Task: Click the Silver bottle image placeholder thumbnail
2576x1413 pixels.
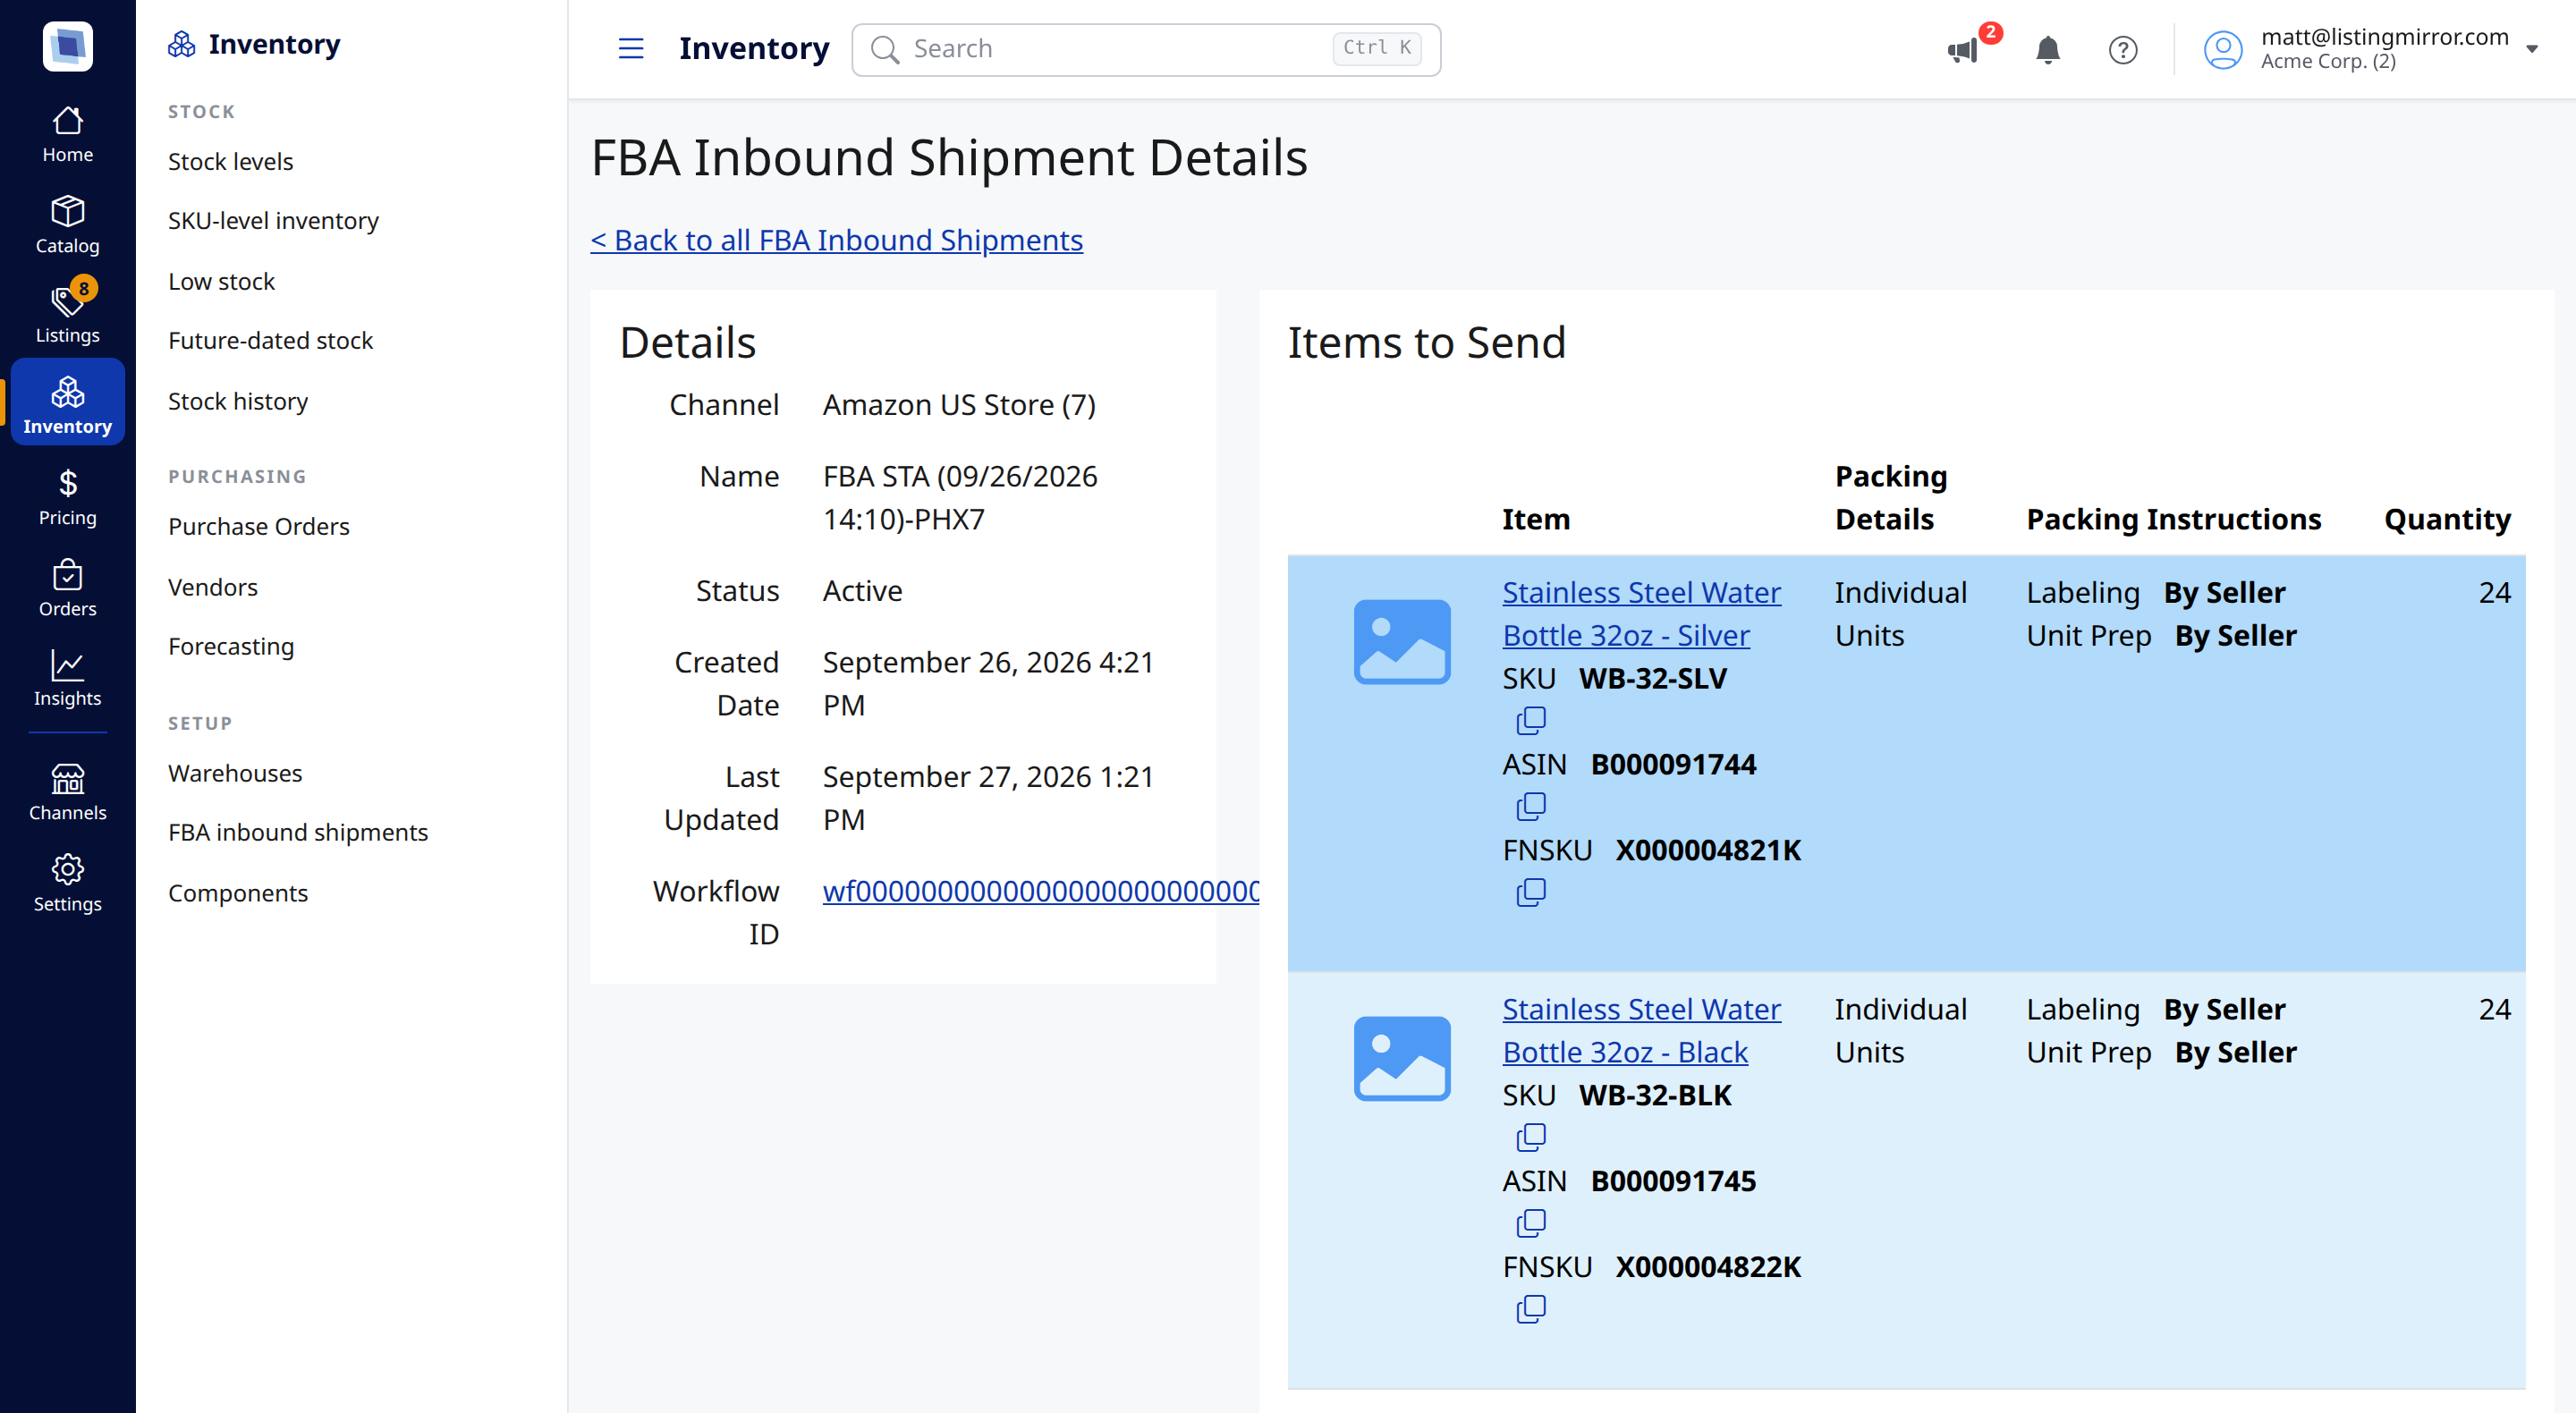Action: pyautogui.click(x=1402, y=642)
